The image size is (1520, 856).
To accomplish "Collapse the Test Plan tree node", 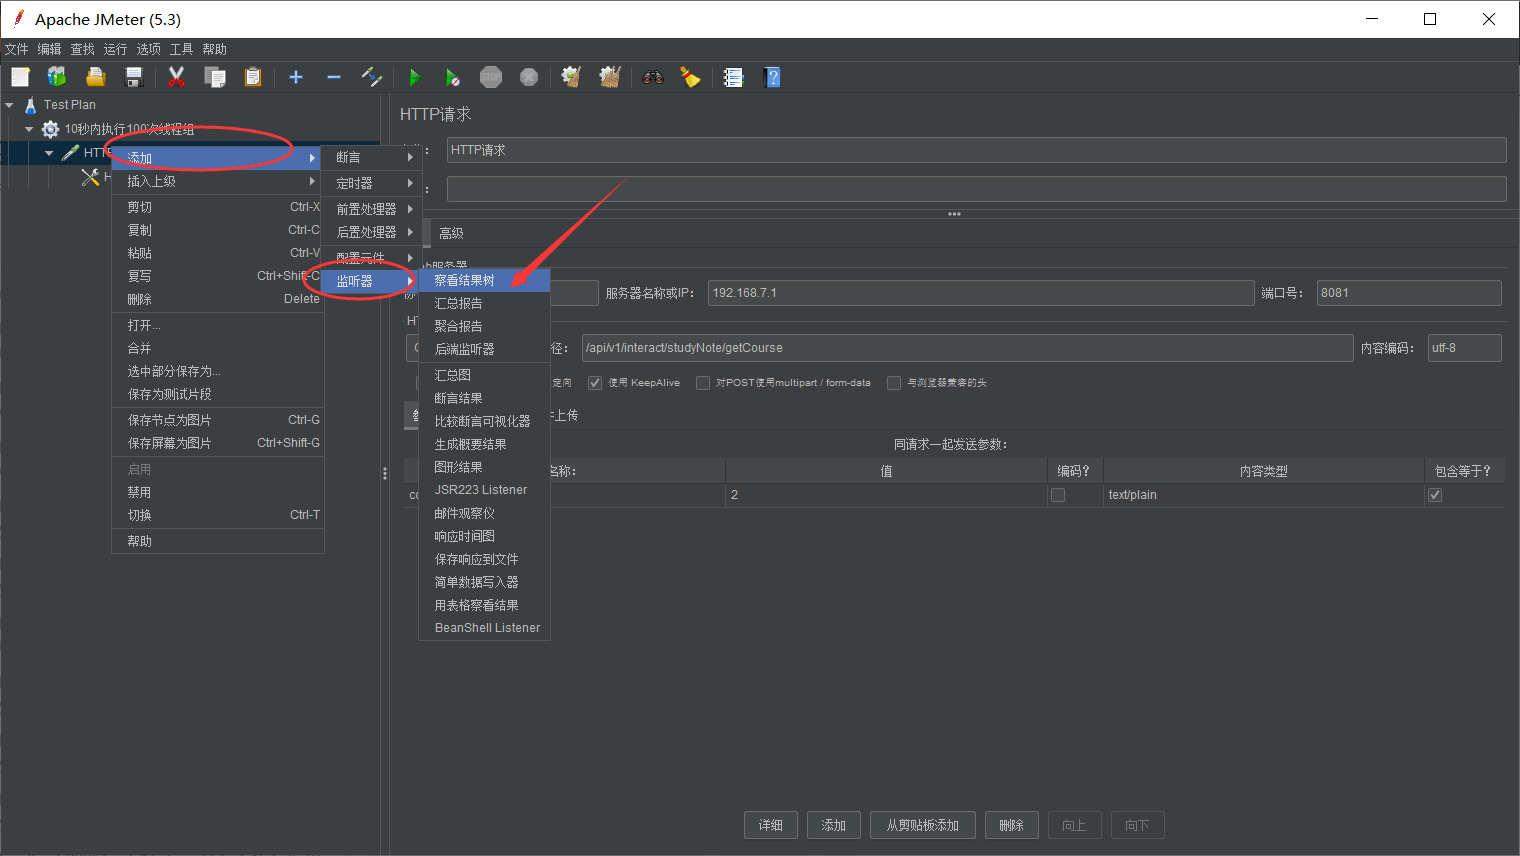I will 9,104.
